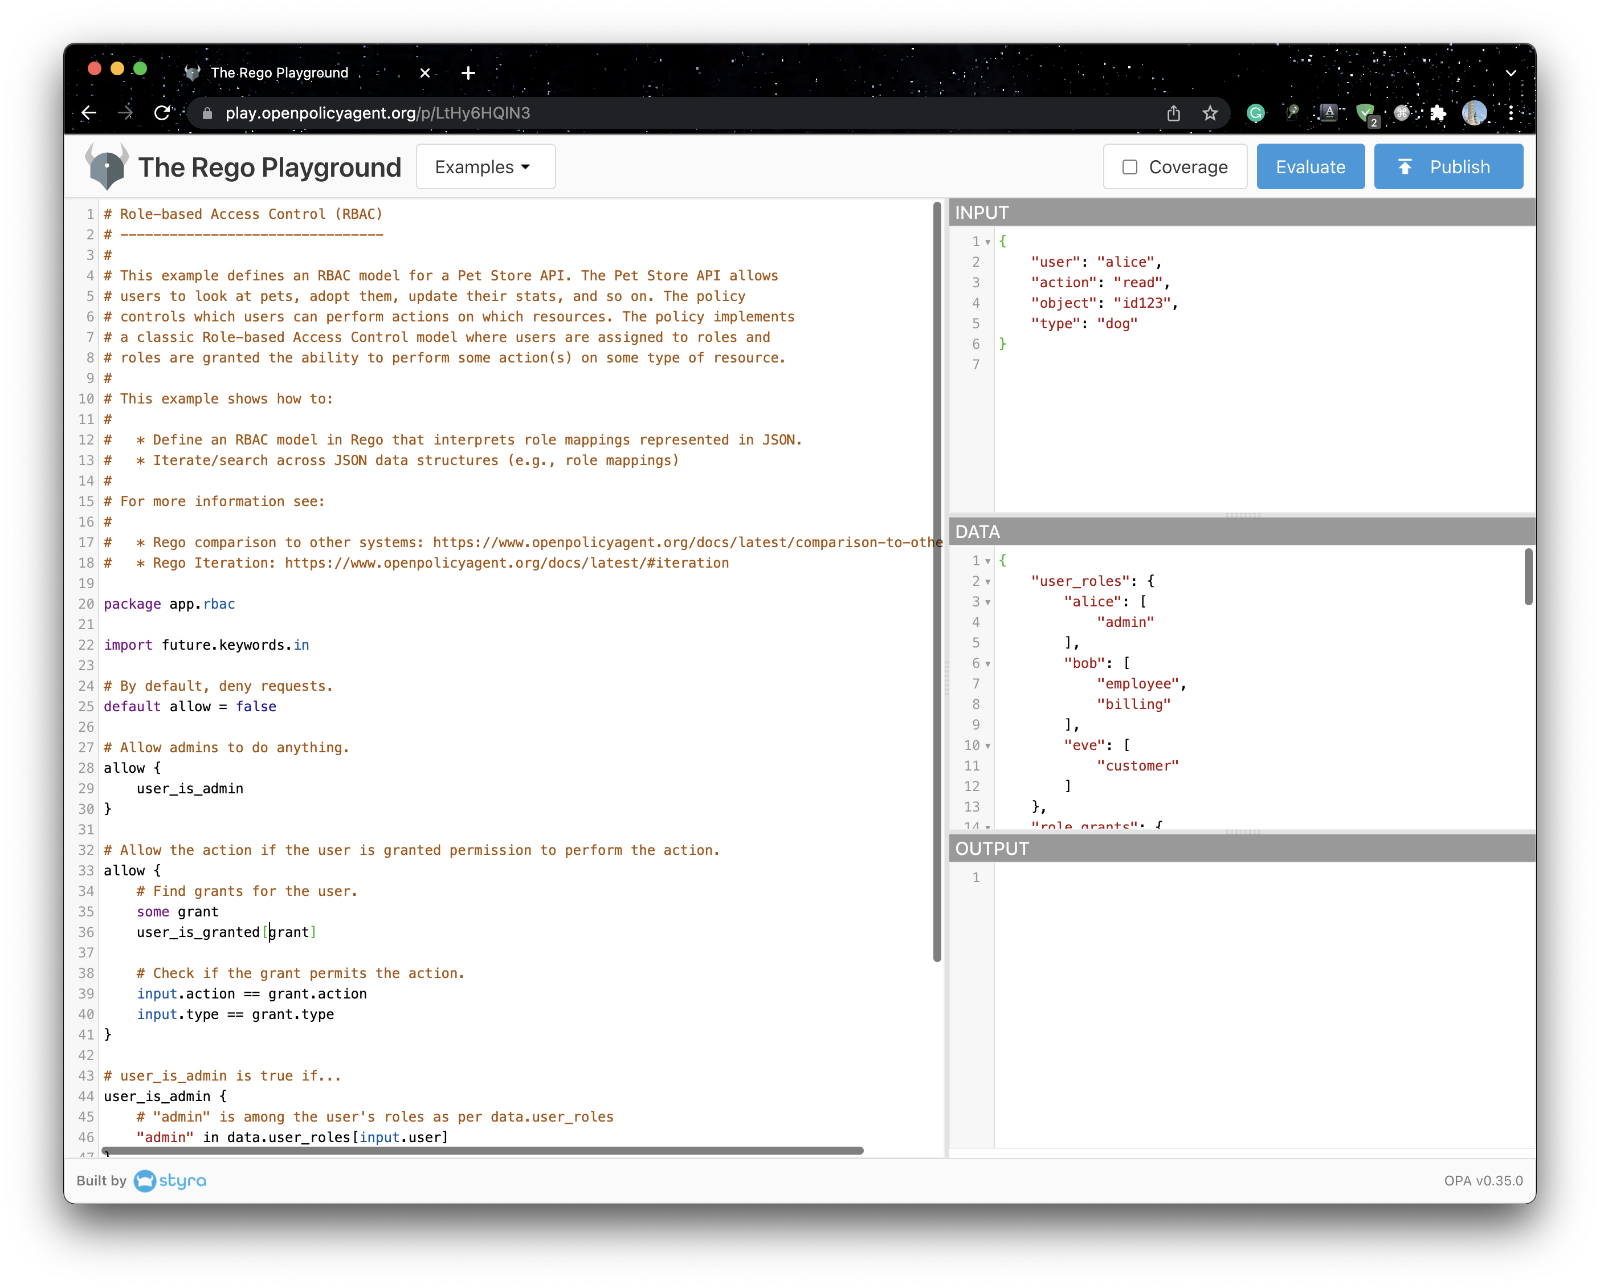Click the policy editor vertical scrollbar
Image resolution: width=1600 pixels, height=1288 pixels.
[937, 582]
